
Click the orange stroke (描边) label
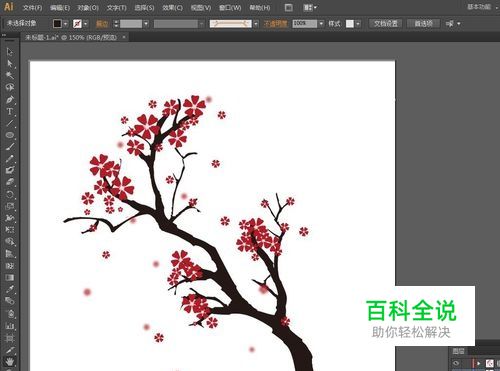[102, 24]
